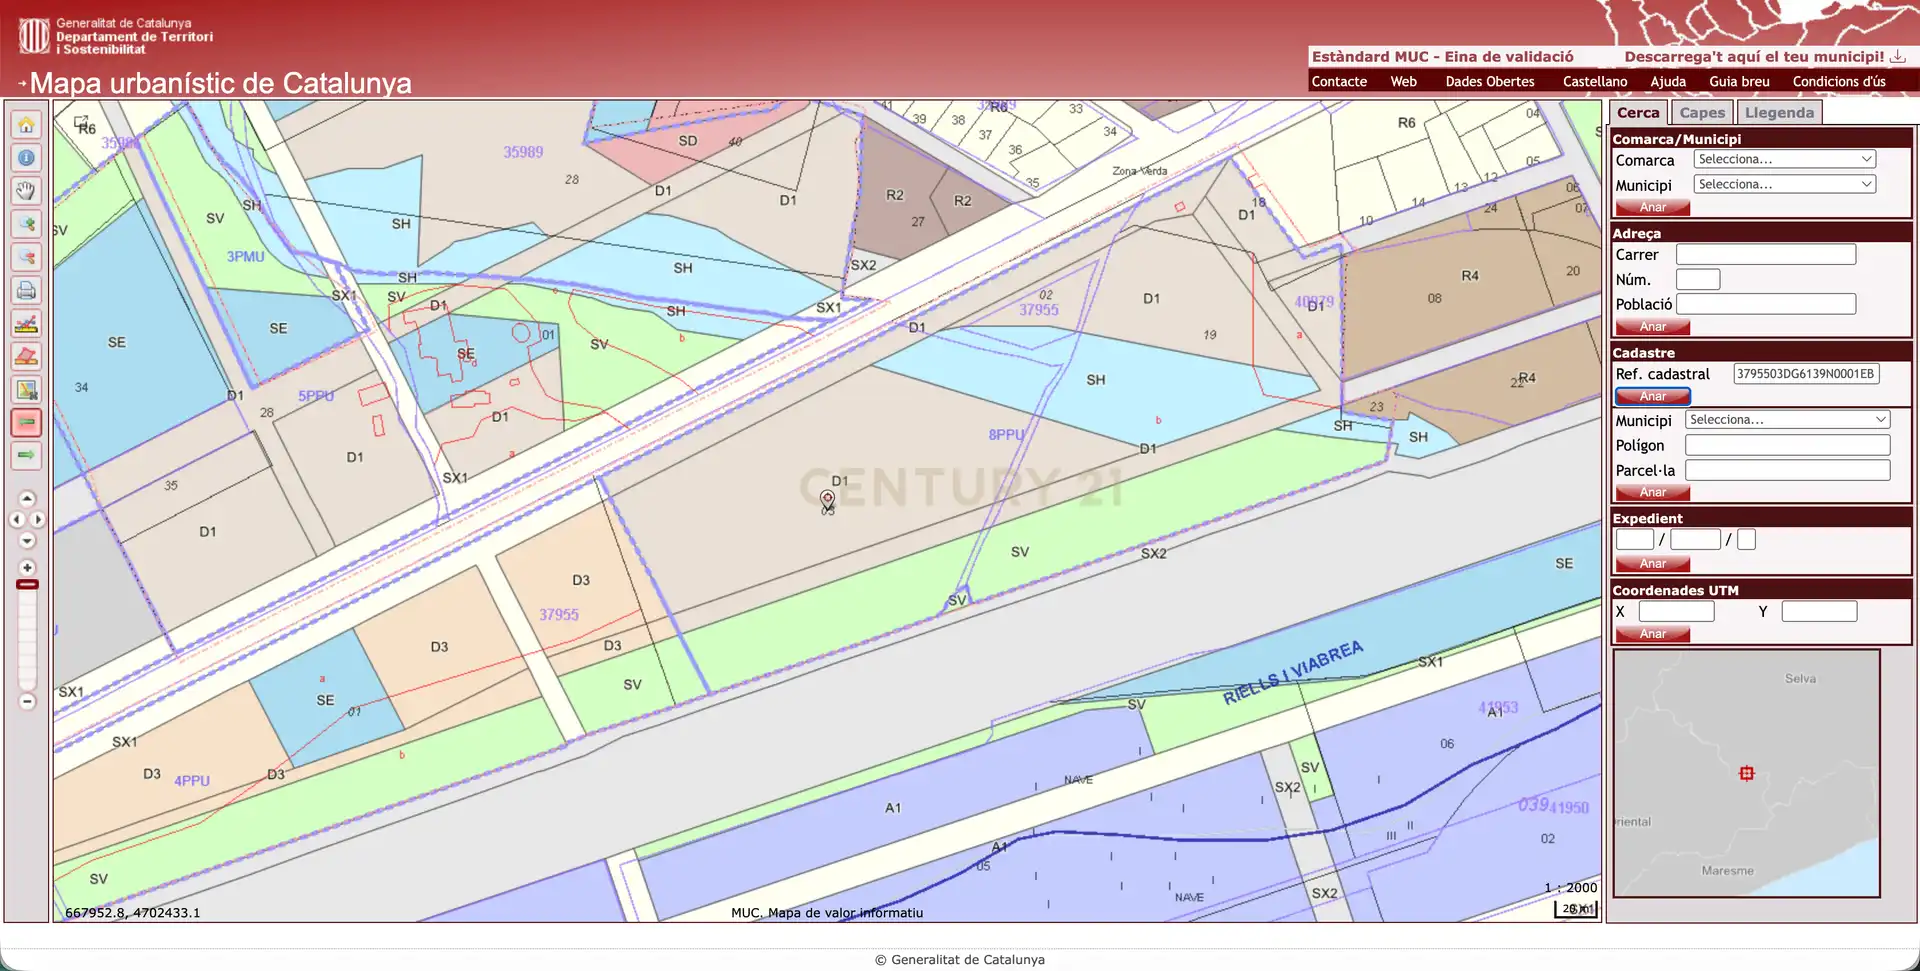Click the 8PPU label on the map
This screenshot has height=971, width=1920.
coord(1006,435)
